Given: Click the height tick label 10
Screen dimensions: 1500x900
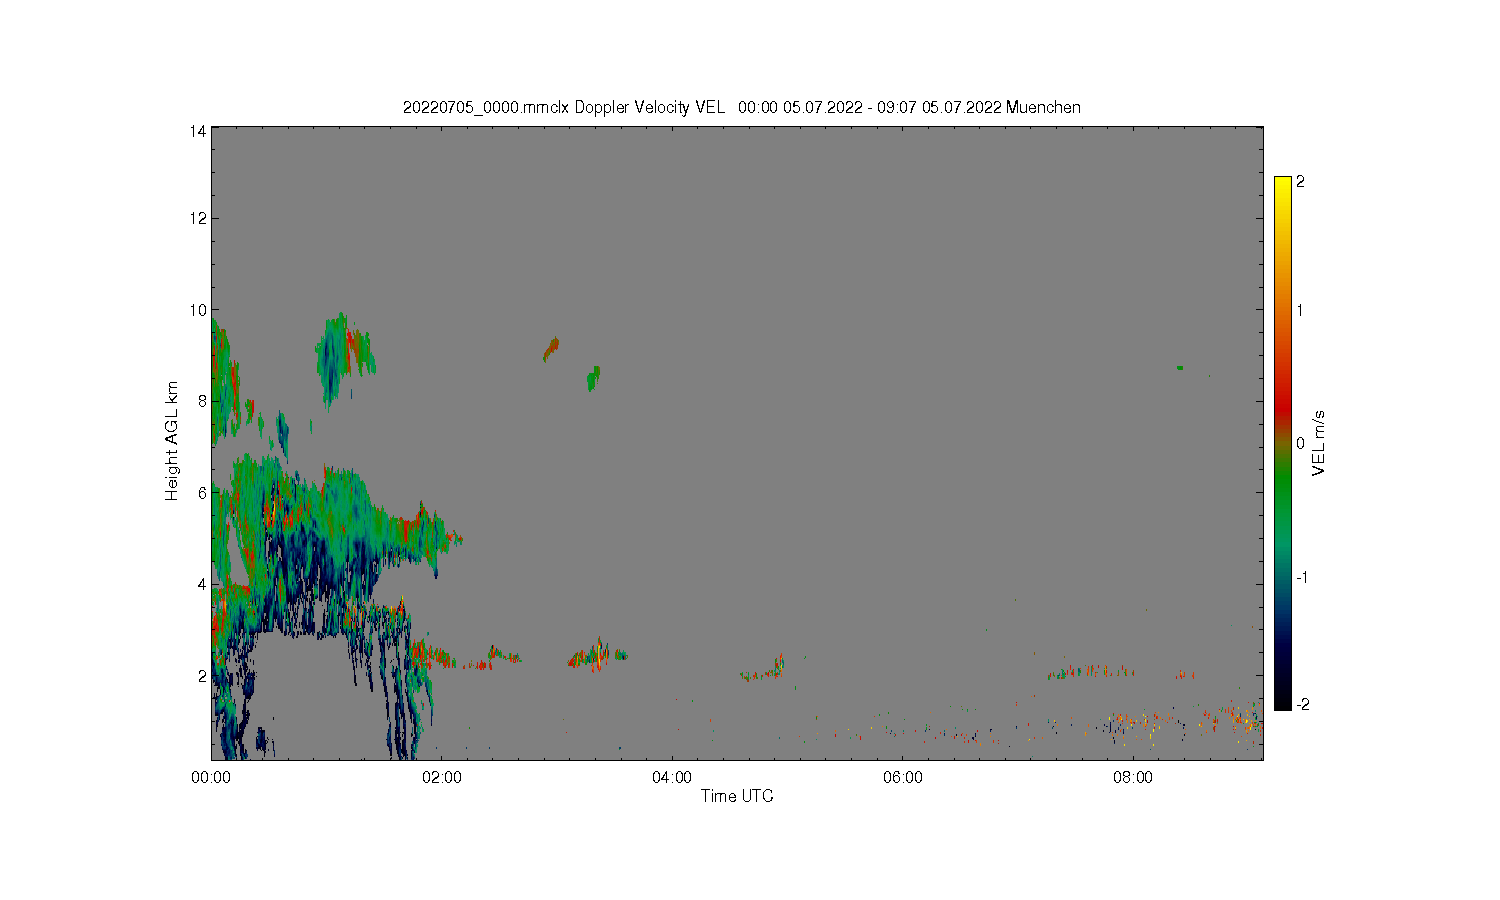Looking at the screenshot, I should point(199,310).
